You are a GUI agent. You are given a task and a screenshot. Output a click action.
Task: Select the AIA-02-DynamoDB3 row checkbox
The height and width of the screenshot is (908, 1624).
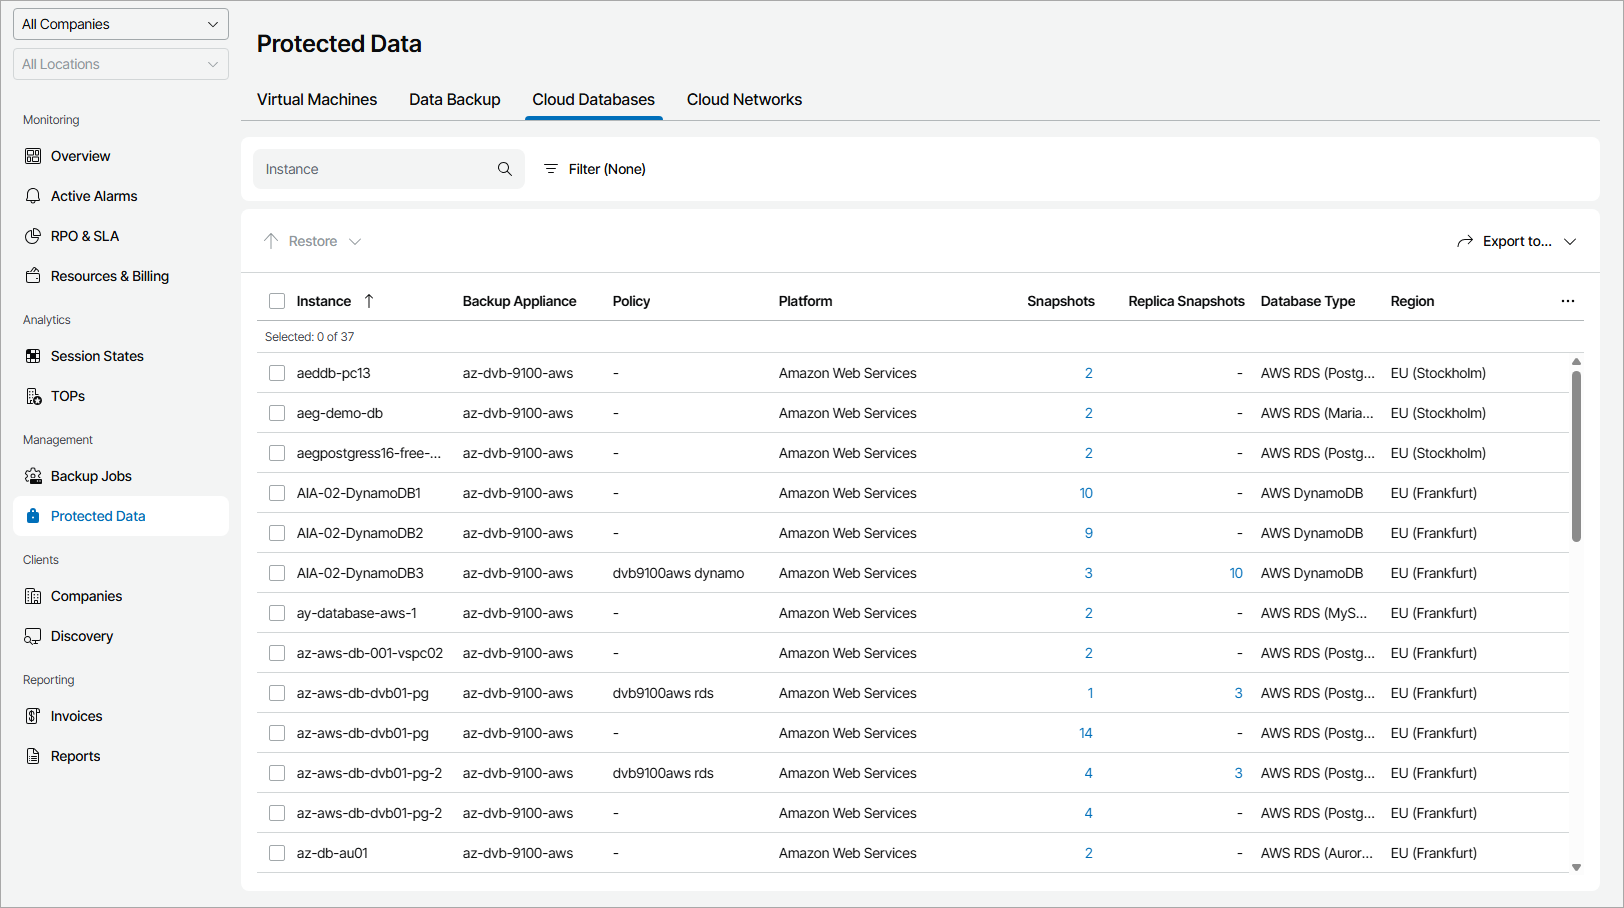click(x=277, y=573)
